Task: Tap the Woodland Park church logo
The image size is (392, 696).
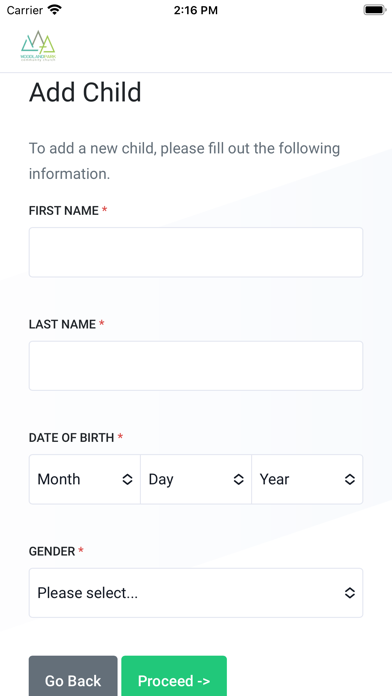Action: tap(38, 46)
